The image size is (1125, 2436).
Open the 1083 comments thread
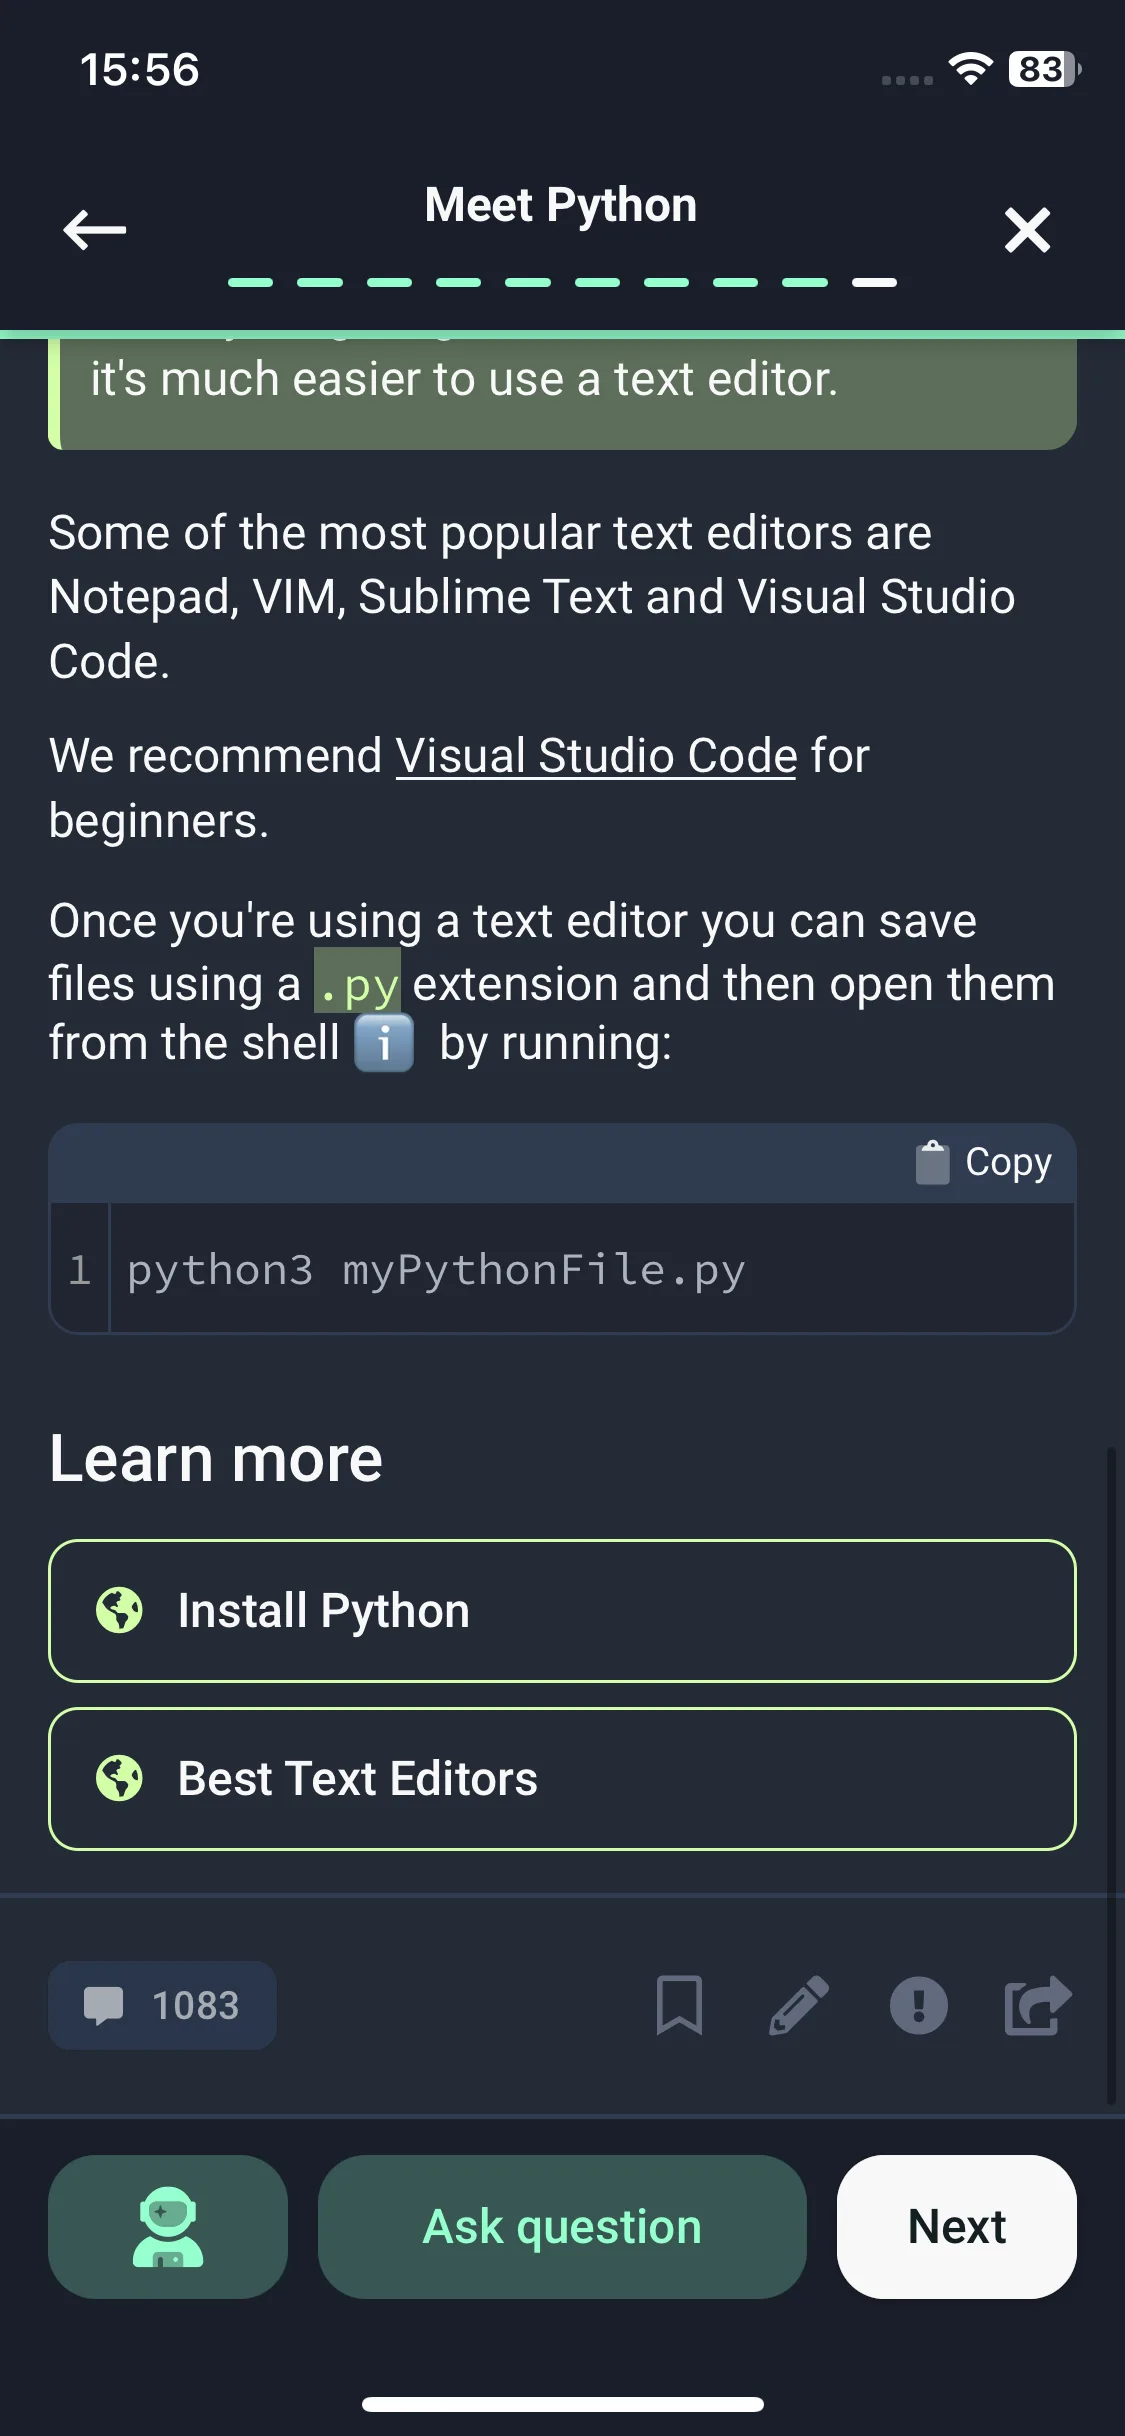point(162,2005)
